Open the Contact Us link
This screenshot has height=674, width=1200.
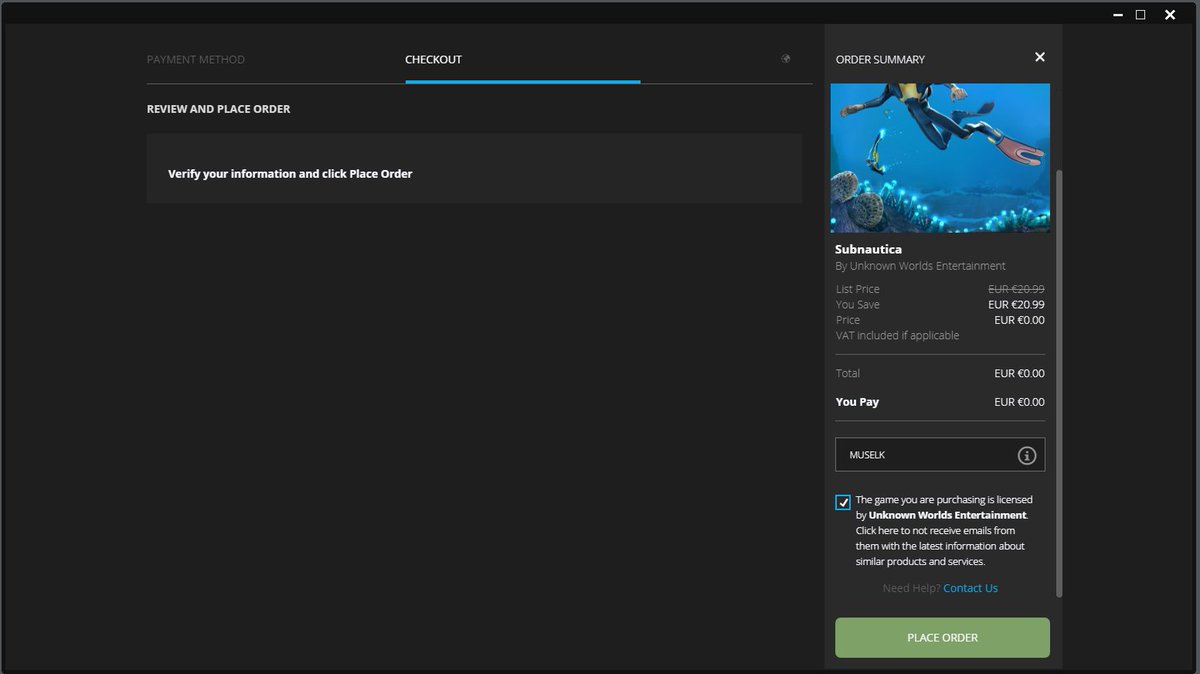point(970,588)
